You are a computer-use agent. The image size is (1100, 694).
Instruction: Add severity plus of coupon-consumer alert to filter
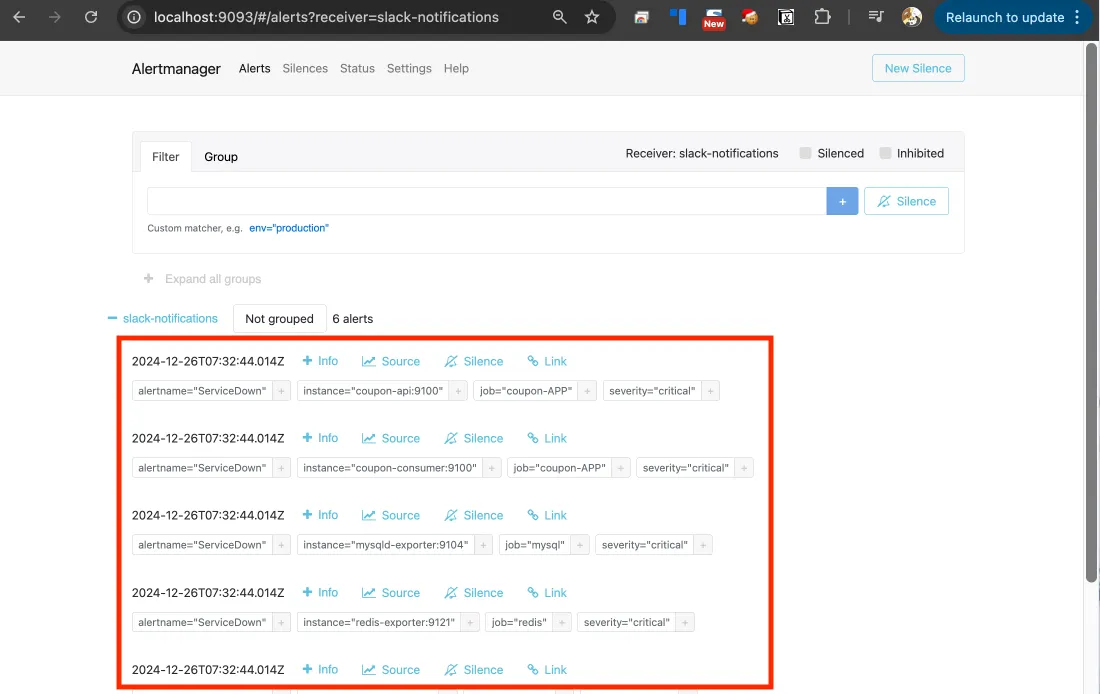pyautogui.click(x=744, y=468)
